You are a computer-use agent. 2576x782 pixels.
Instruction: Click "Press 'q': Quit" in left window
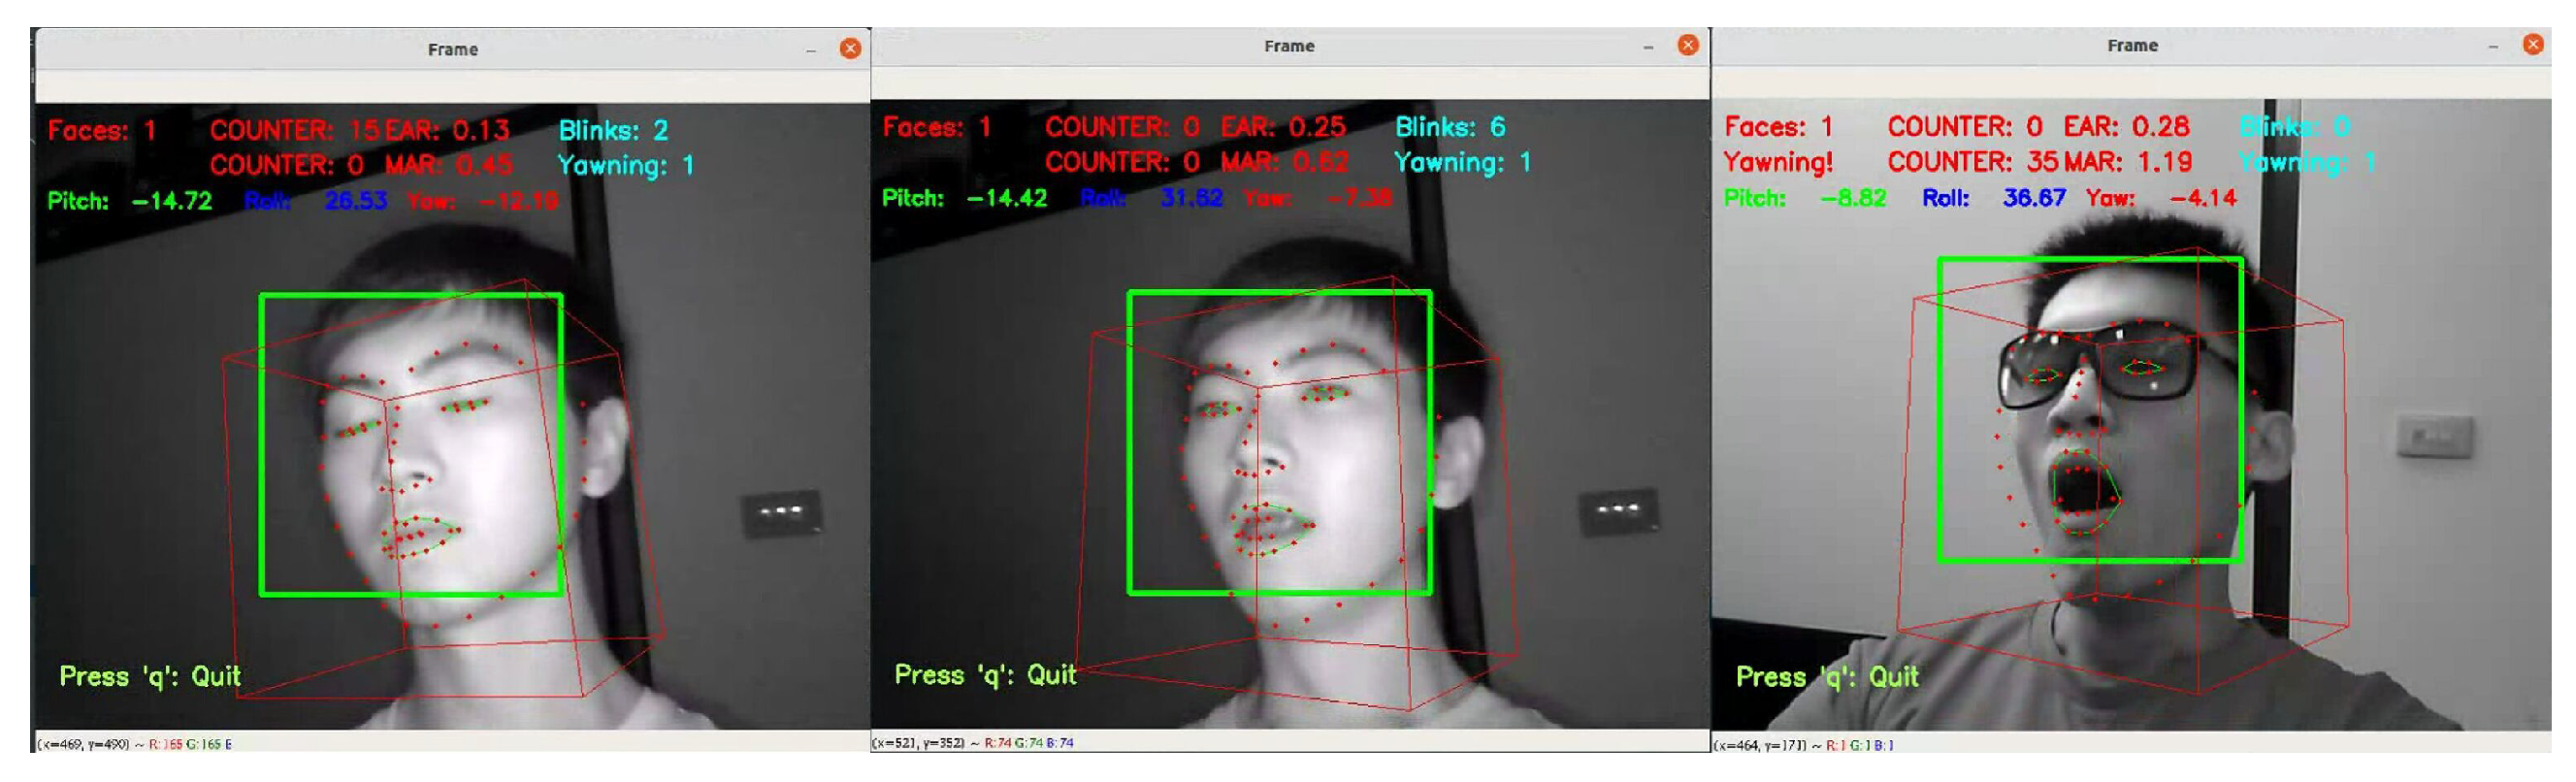(x=150, y=677)
